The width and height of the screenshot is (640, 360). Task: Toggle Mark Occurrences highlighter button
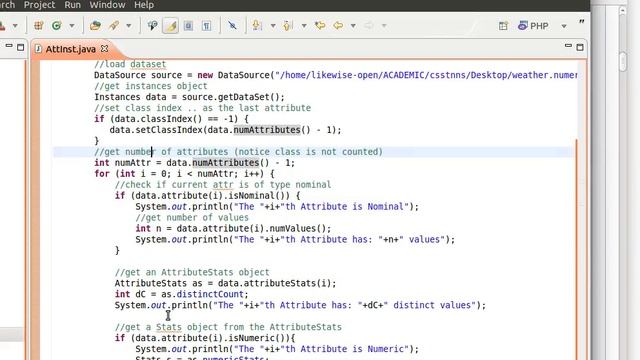tap(171, 26)
